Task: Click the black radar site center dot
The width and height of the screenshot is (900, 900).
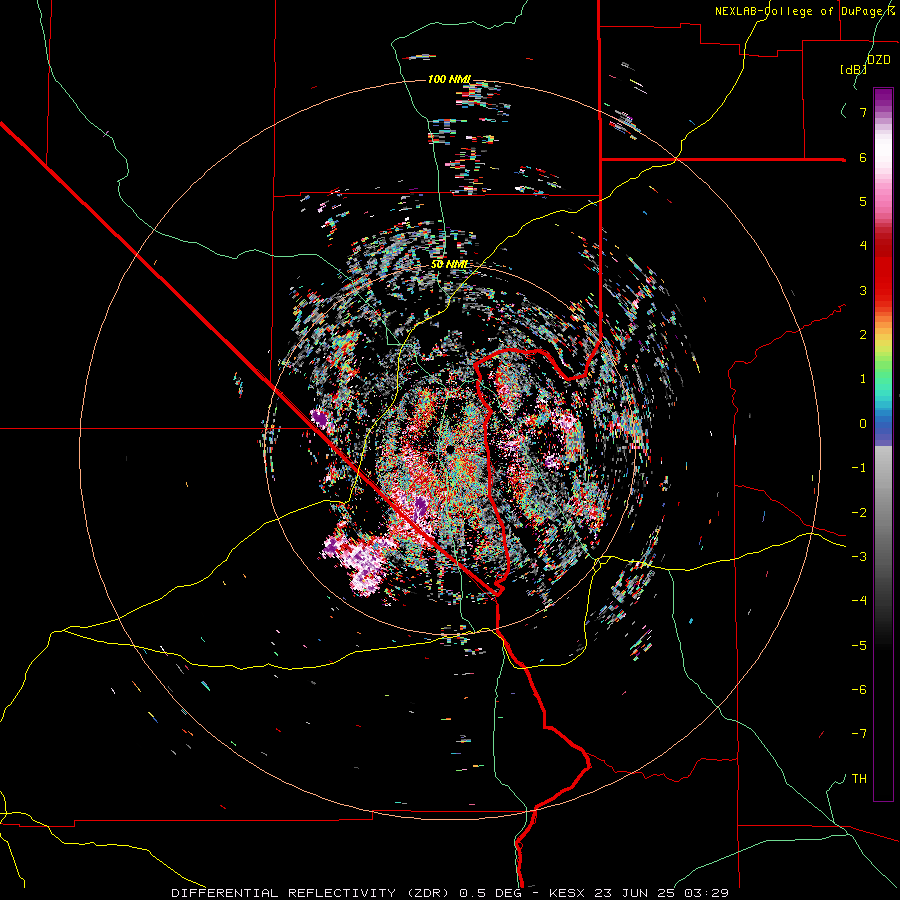Action: (x=451, y=449)
